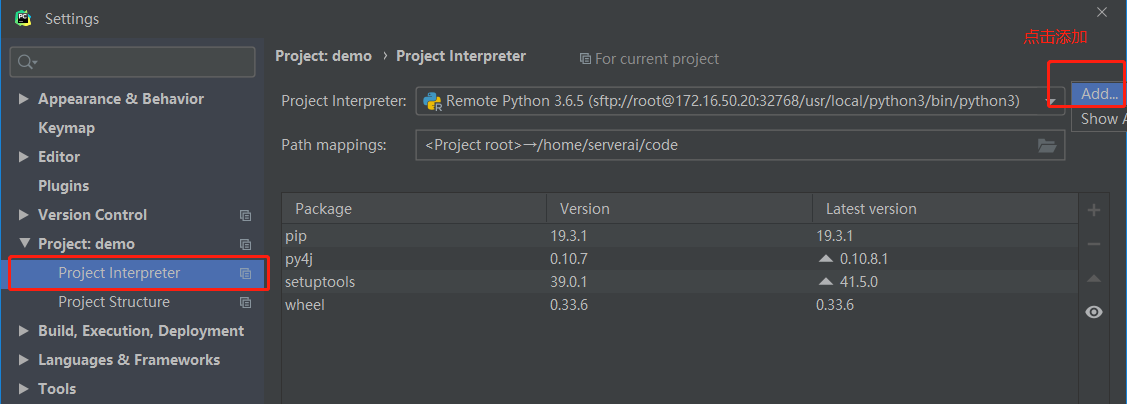Click the uninstall package minus icon

click(1094, 244)
